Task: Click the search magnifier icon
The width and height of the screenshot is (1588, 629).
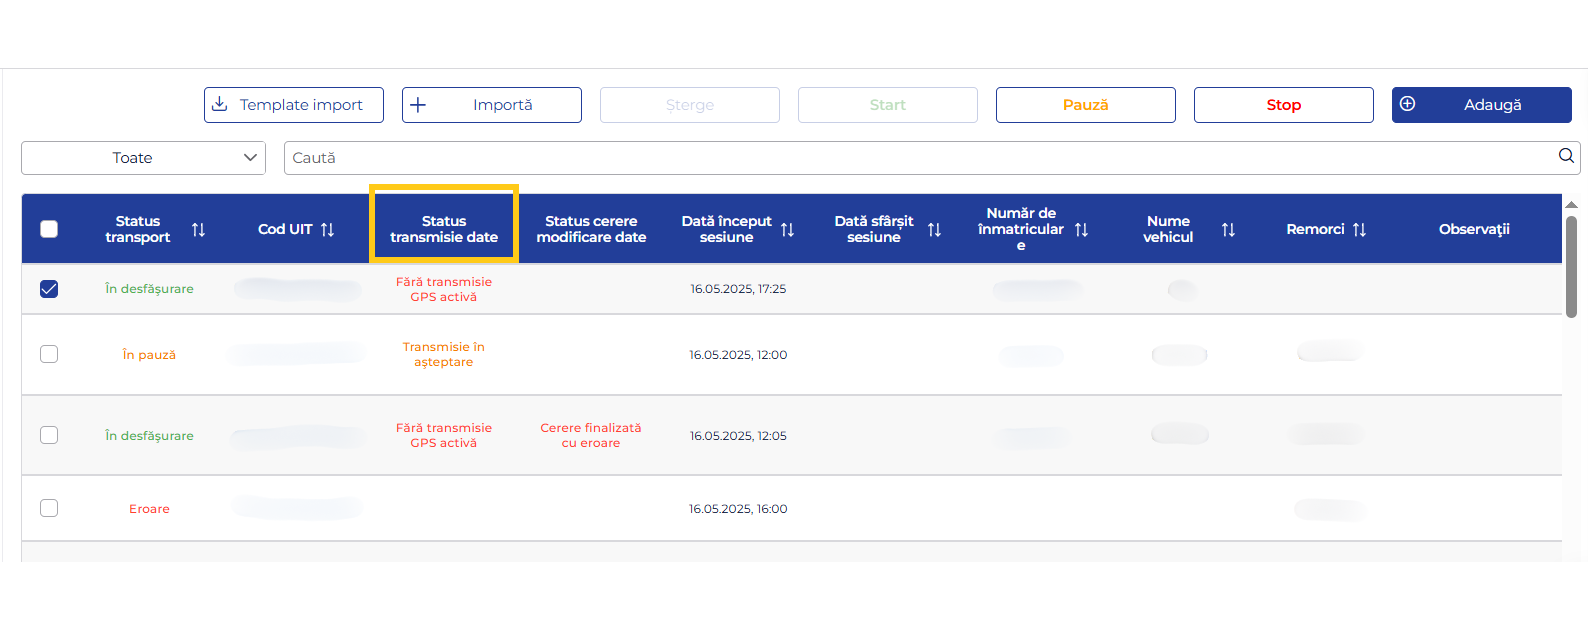Action: click(1566, 156)
